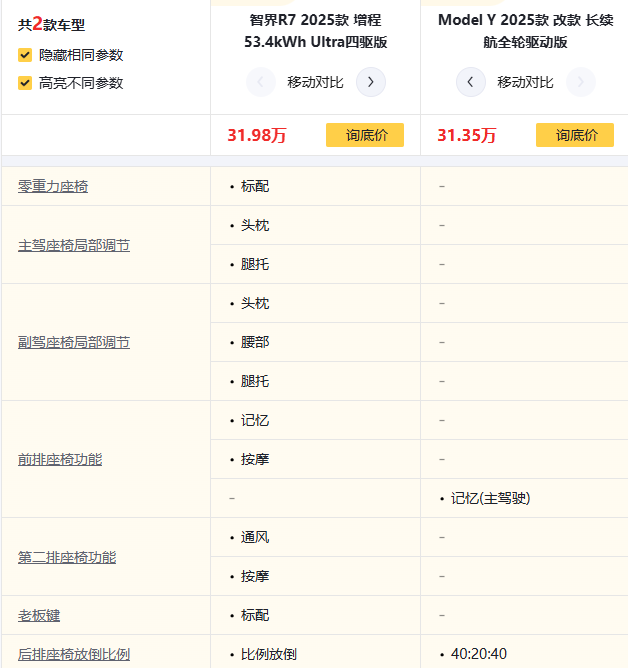This screenshot has height=668, width=628.
Task: Open 副驾座椅局部调节 parameter link
Action: 74,342
